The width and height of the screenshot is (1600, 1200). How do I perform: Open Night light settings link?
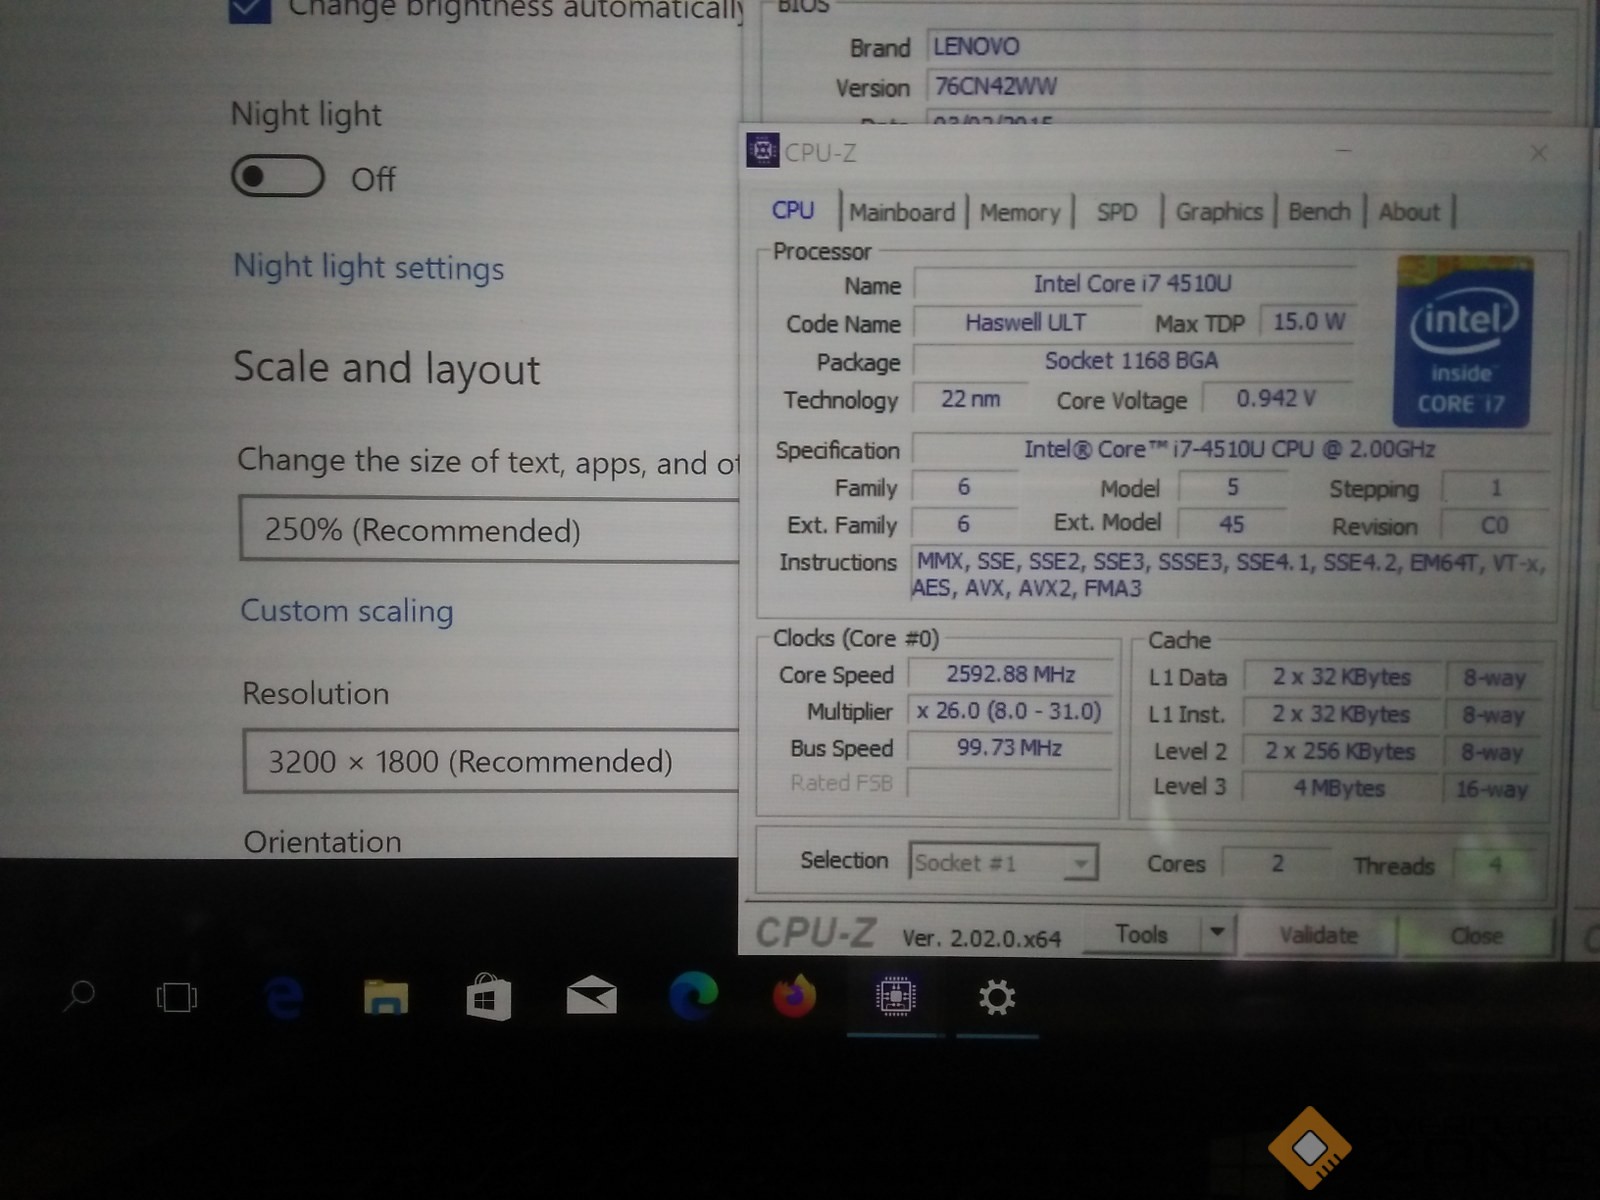[368, 267]
